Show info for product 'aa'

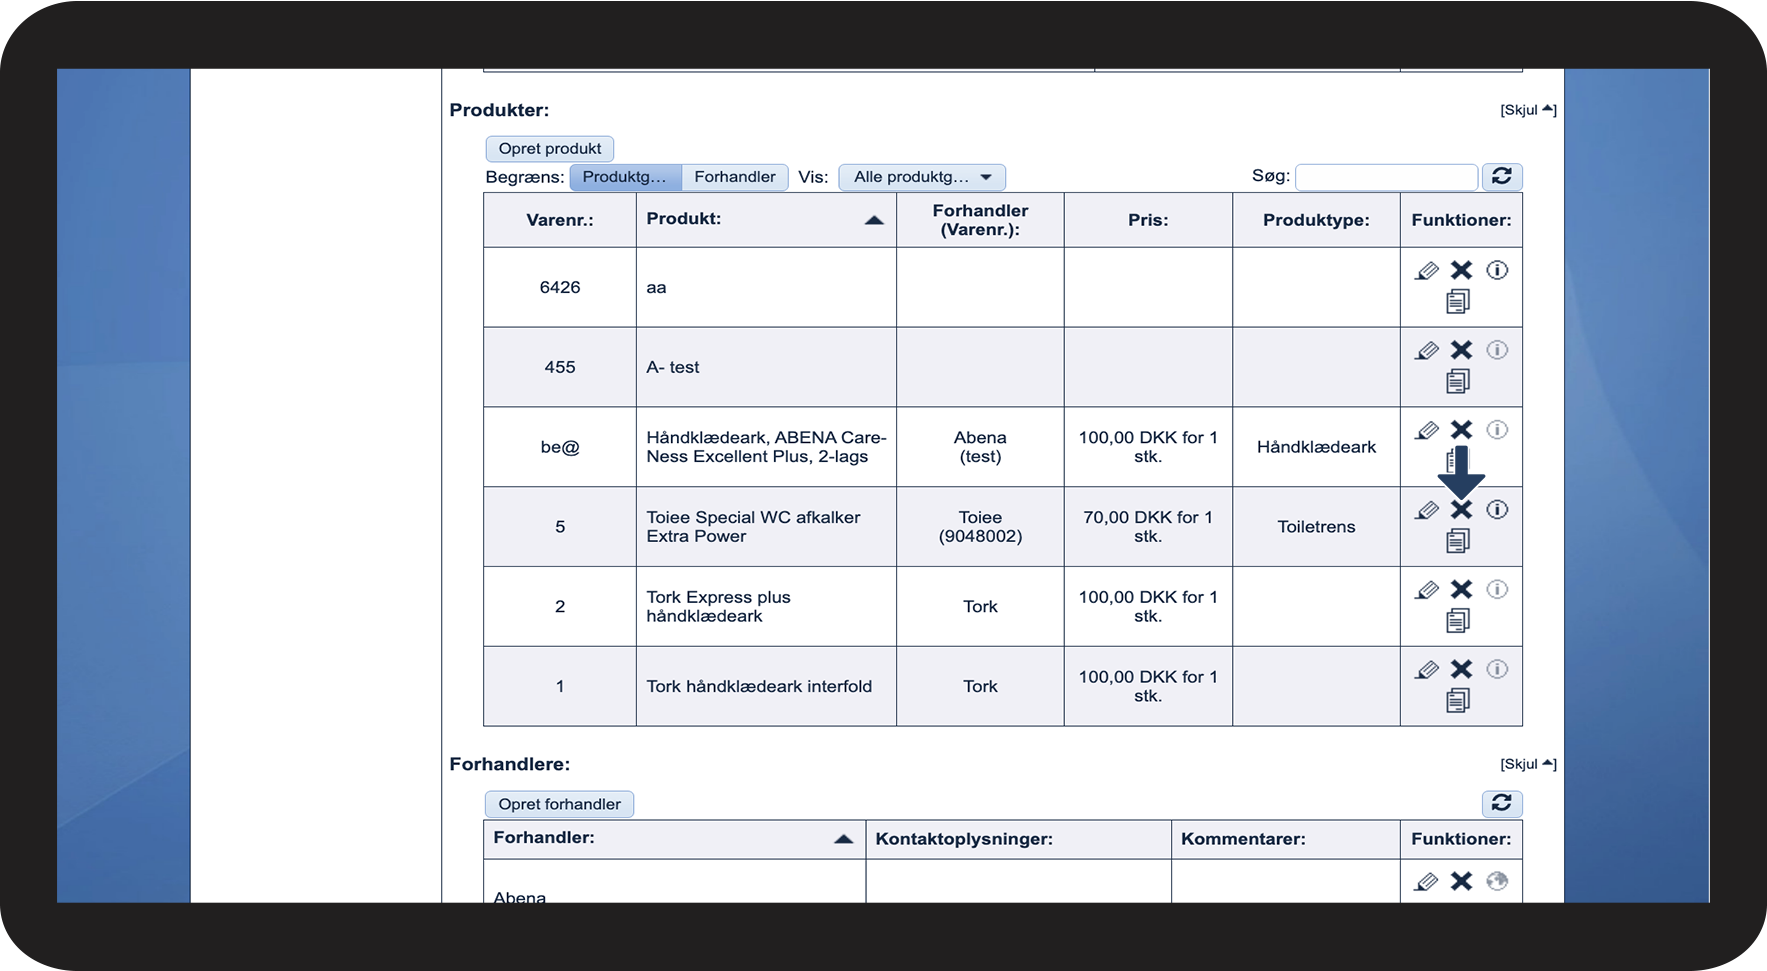coord(1497,270)
